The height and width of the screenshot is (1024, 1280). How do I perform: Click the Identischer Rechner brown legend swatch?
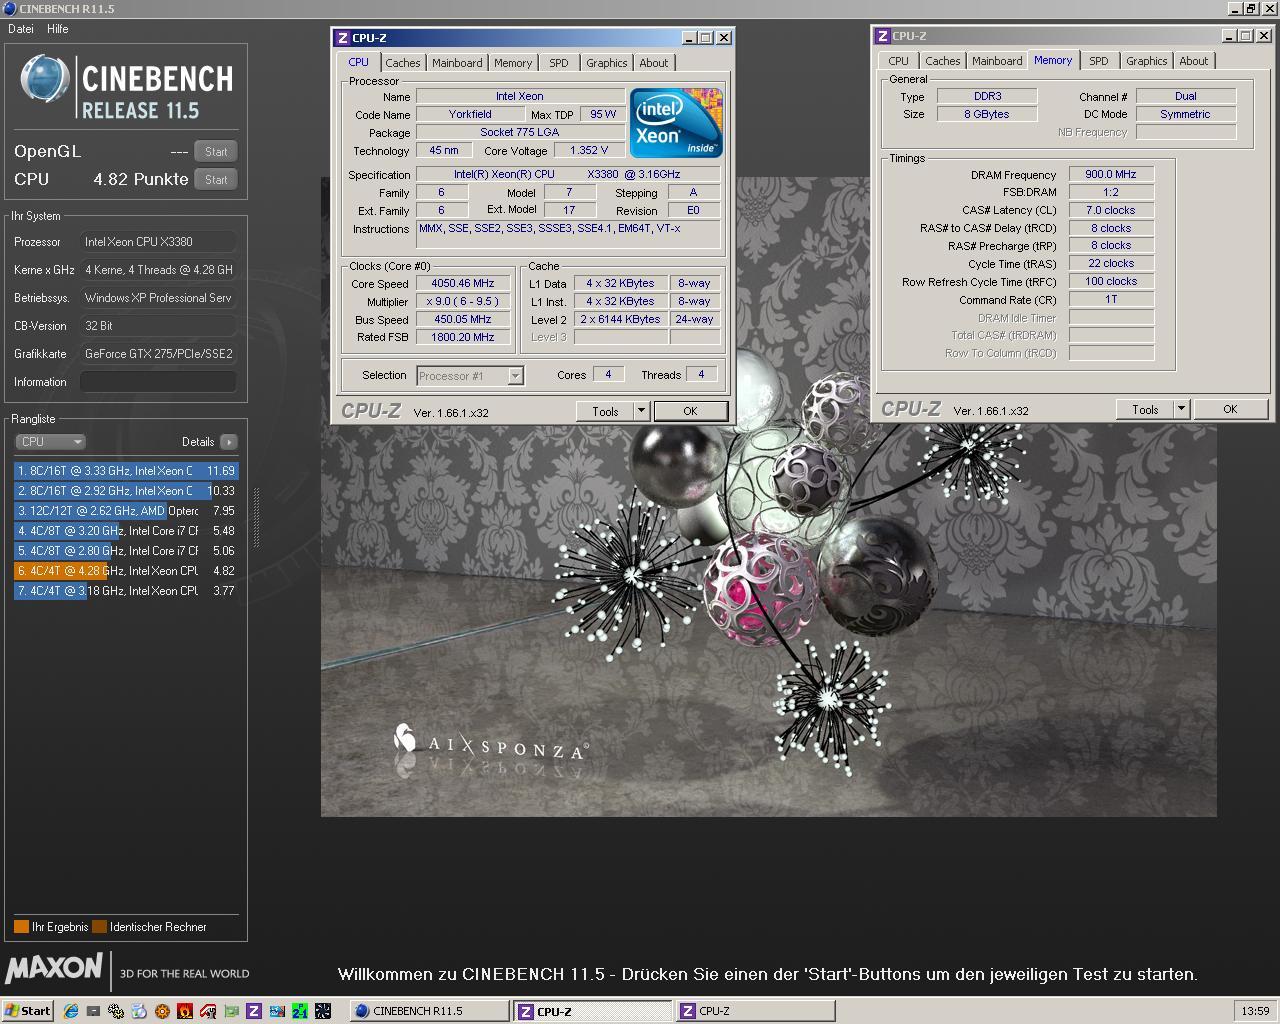pos(99,927)
